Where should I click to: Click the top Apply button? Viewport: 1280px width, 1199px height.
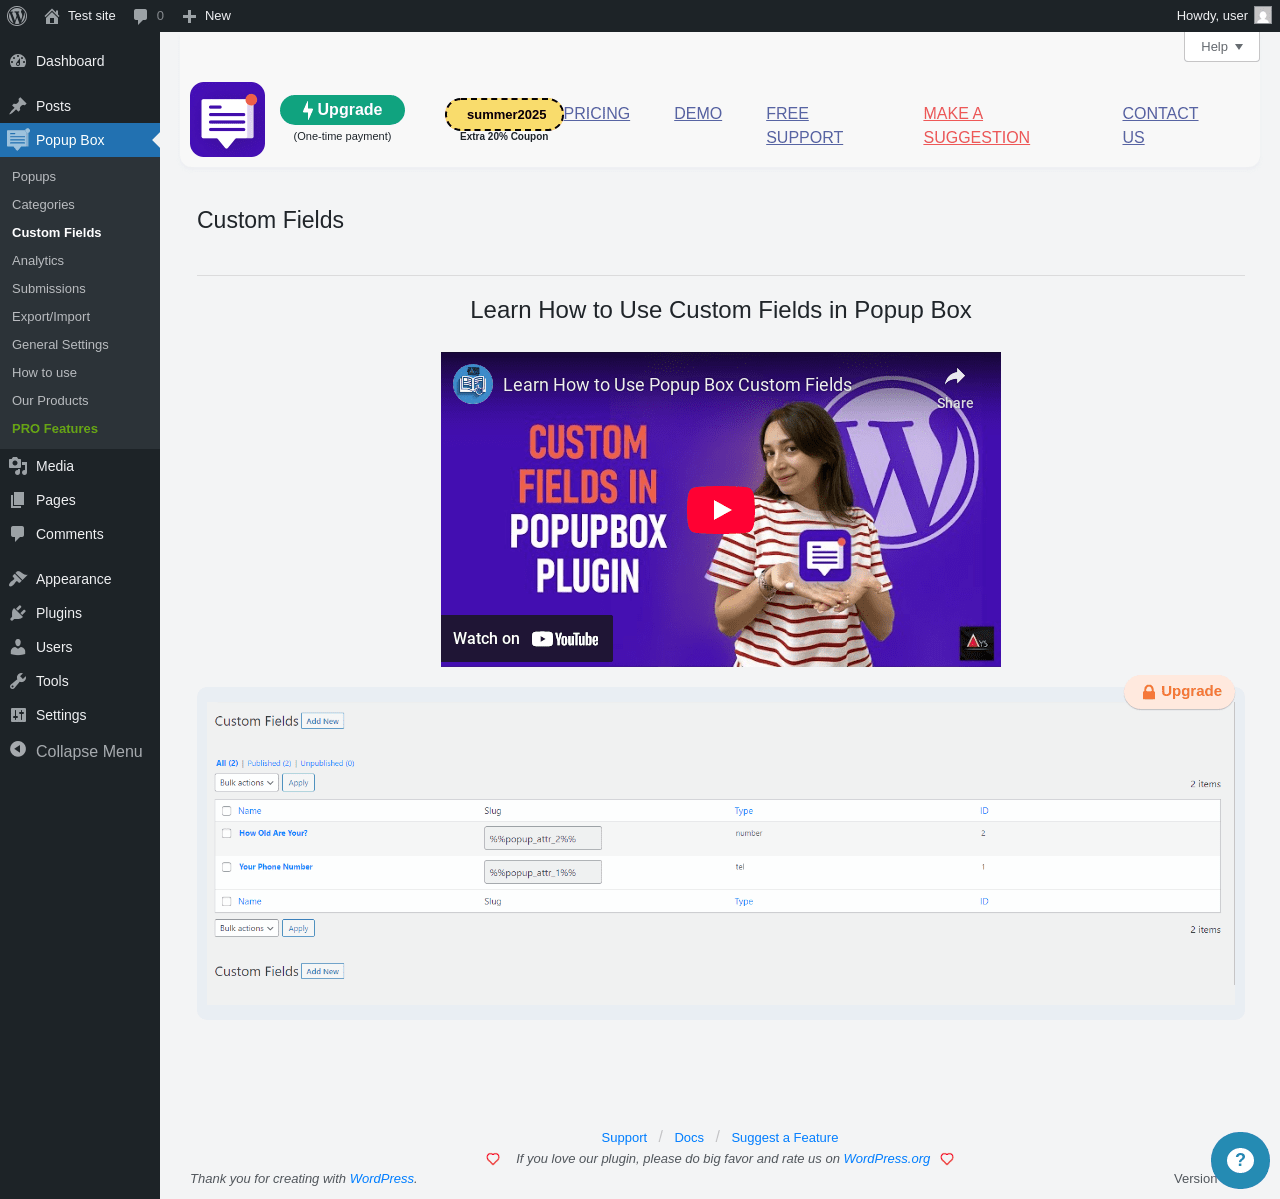299,783
